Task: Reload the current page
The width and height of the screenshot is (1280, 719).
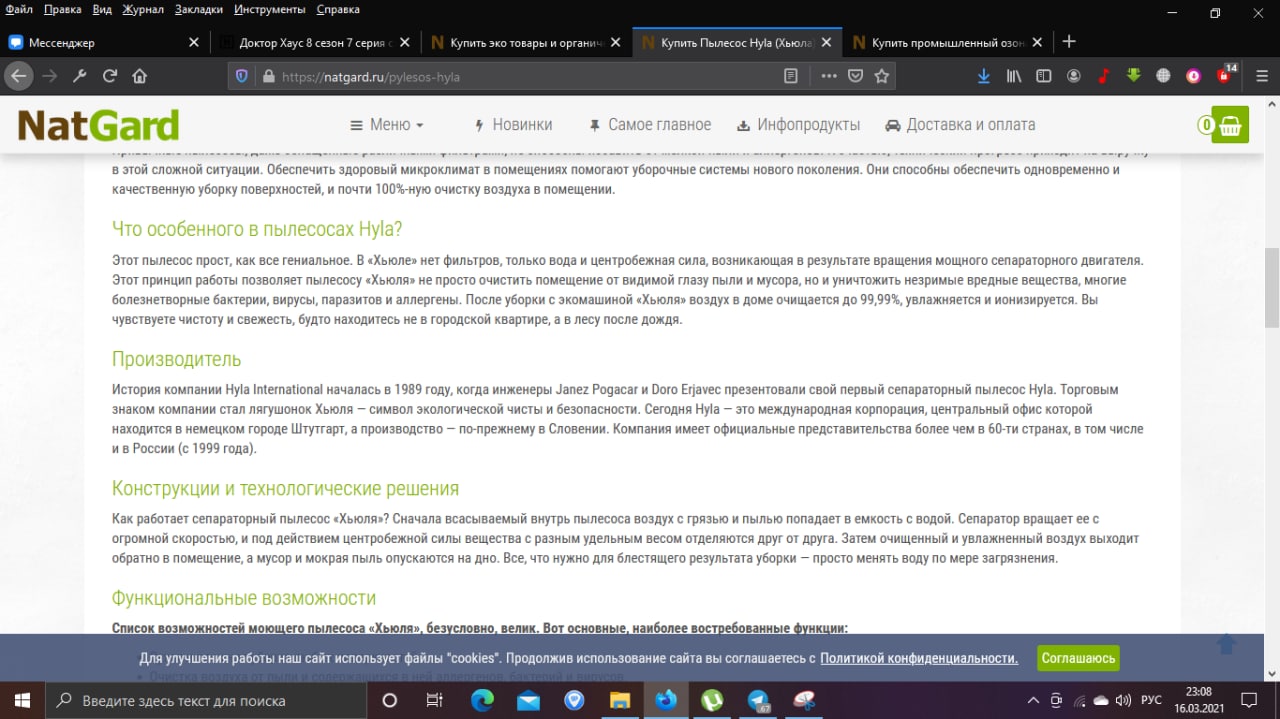Action: pyautogui.click(x=110, y=76)
